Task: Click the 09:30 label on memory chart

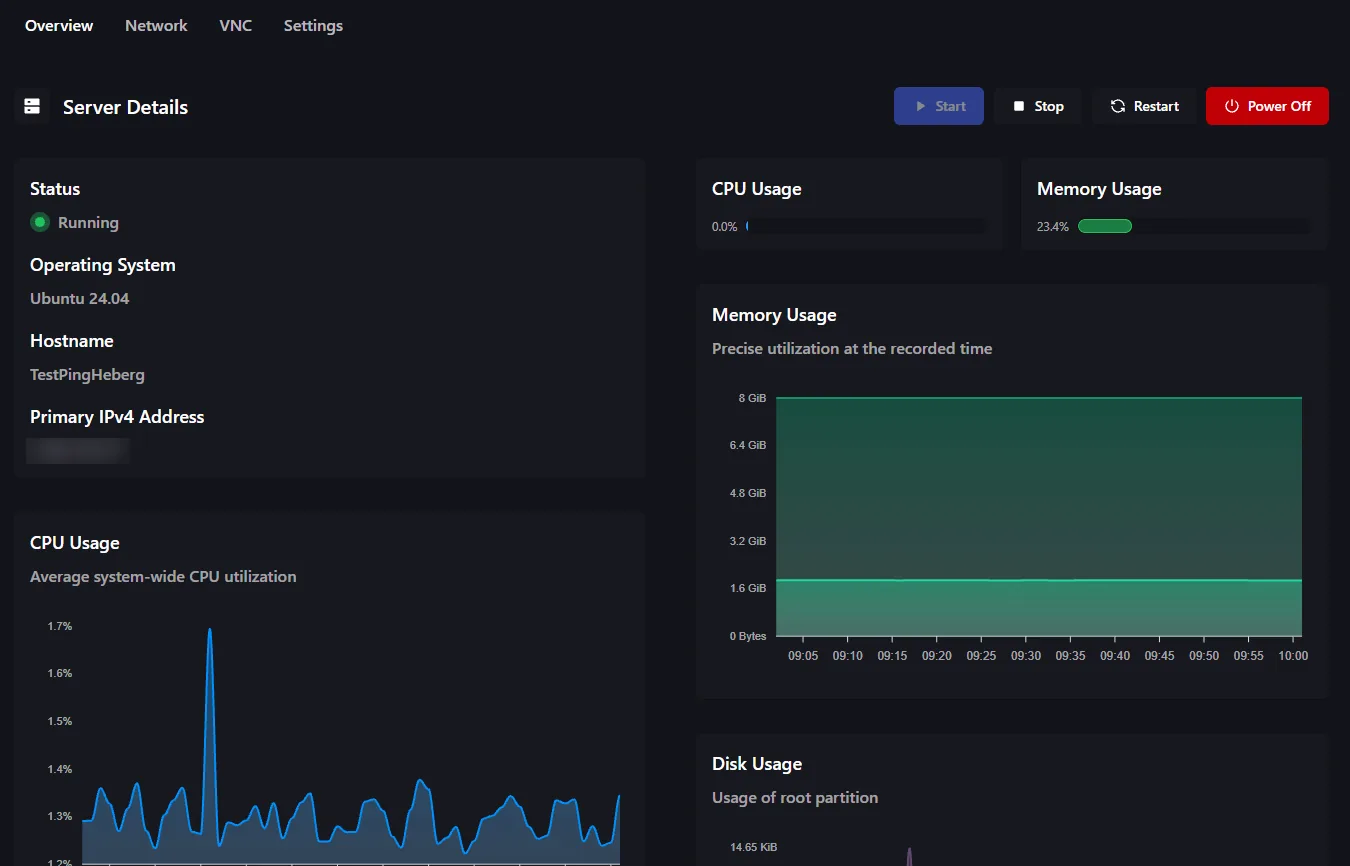Action: 1026,656
